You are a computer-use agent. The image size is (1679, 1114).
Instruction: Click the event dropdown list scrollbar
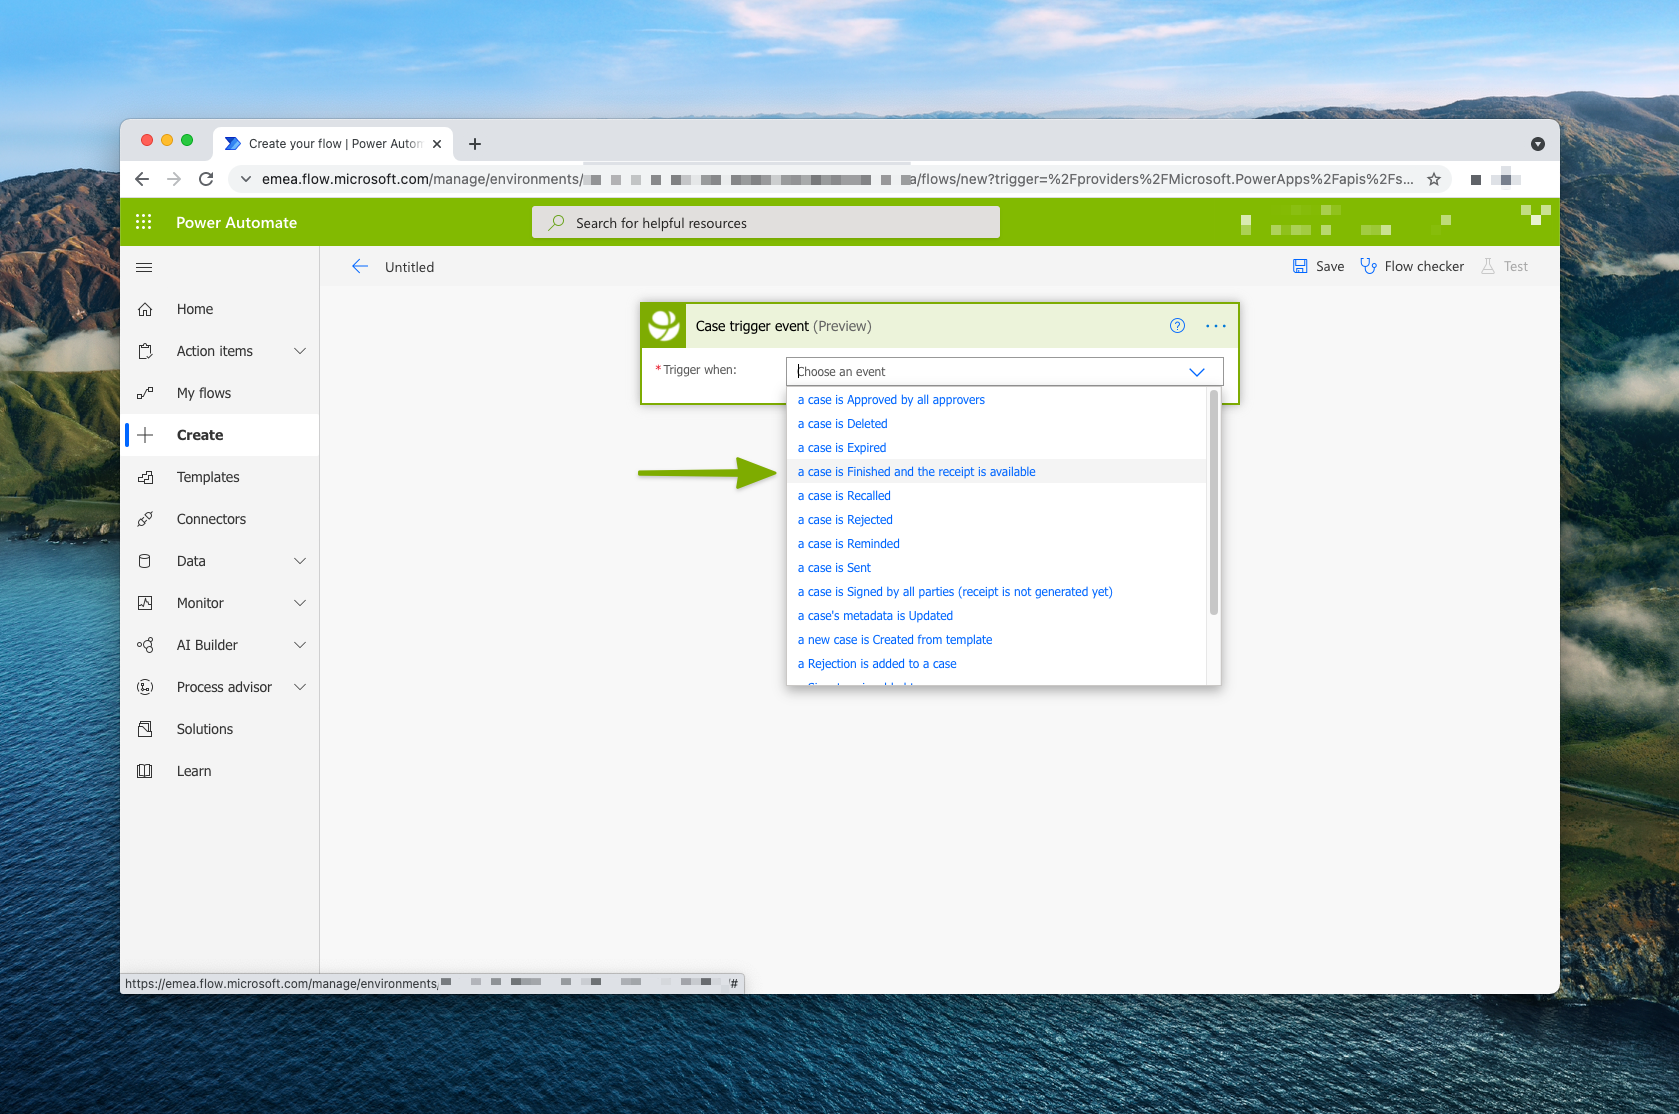click(1214, 502)
